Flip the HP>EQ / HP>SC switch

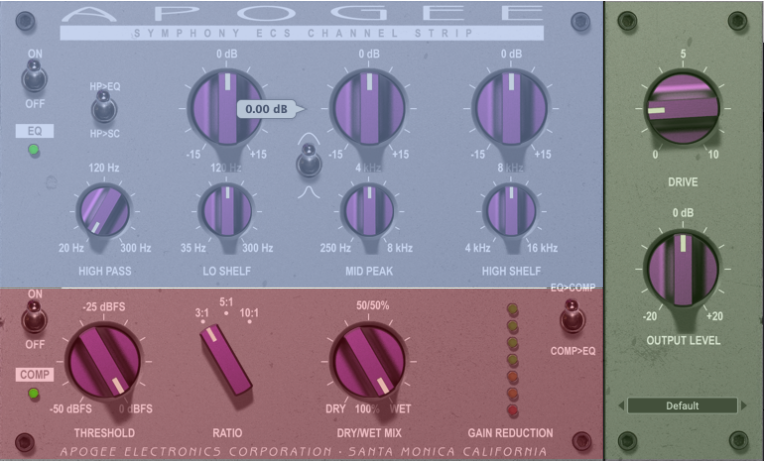(x=104, y=108)
